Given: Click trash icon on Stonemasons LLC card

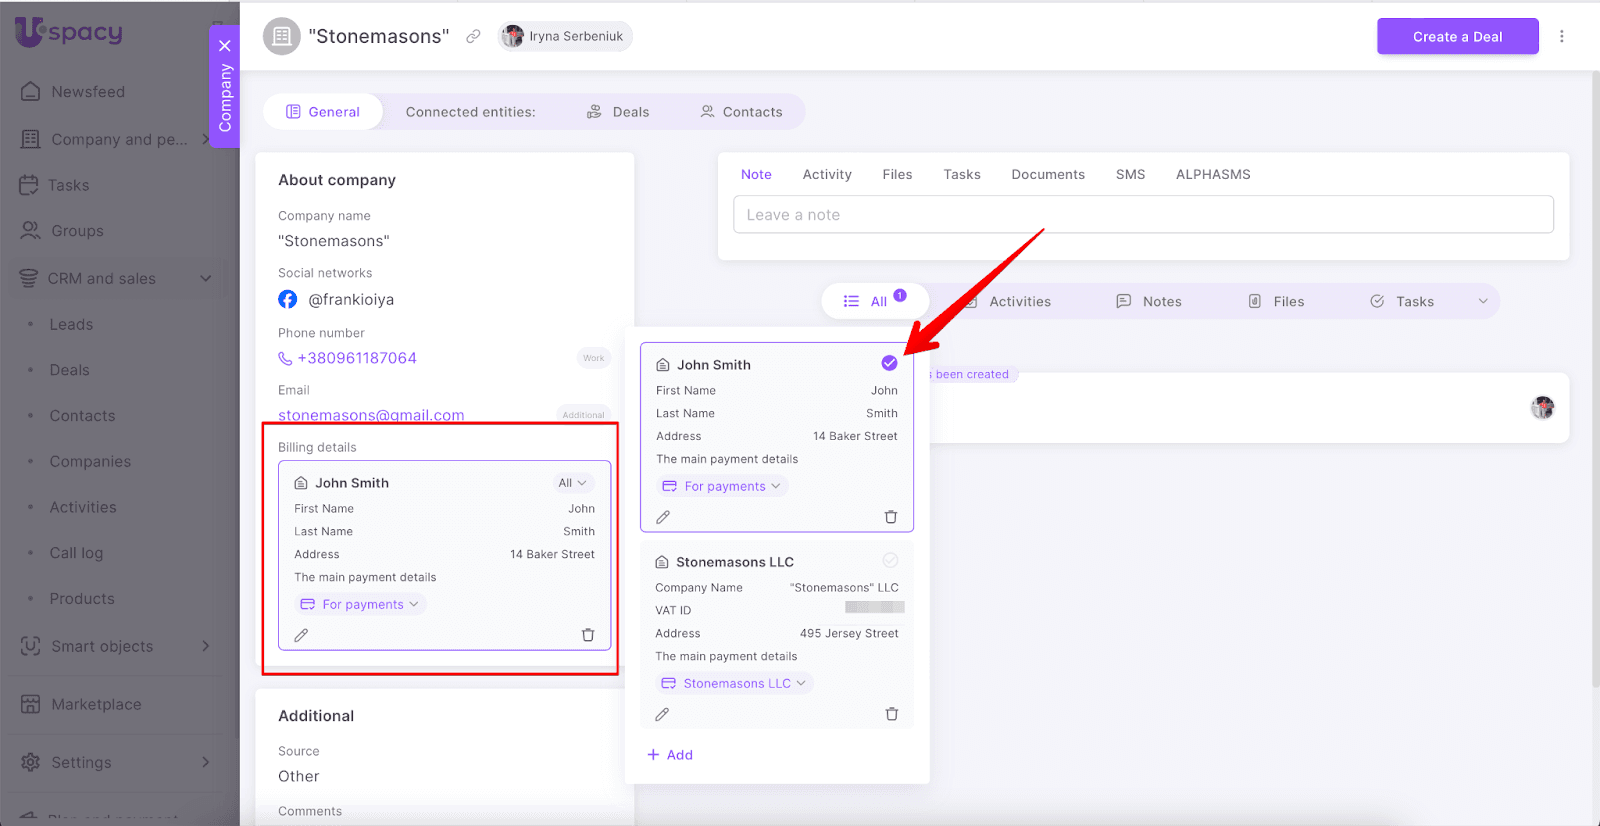Looking at the screenshot, I should [x=891, y=714].
